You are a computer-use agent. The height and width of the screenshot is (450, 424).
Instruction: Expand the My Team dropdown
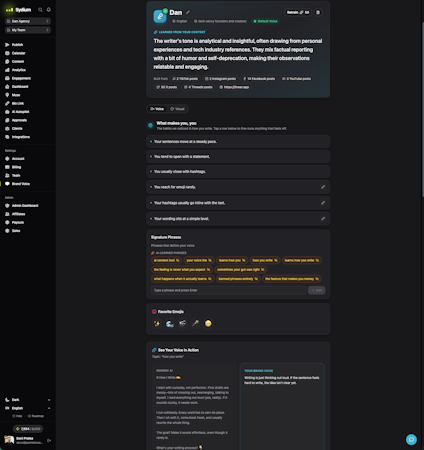pos(28,30)
